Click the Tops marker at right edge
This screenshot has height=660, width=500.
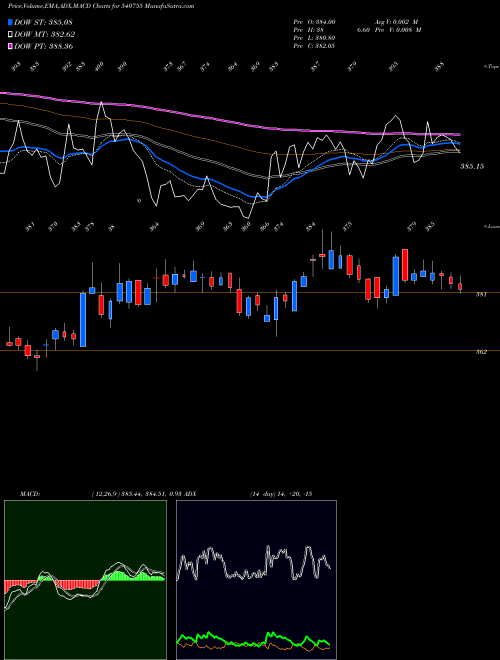point(491,67)
